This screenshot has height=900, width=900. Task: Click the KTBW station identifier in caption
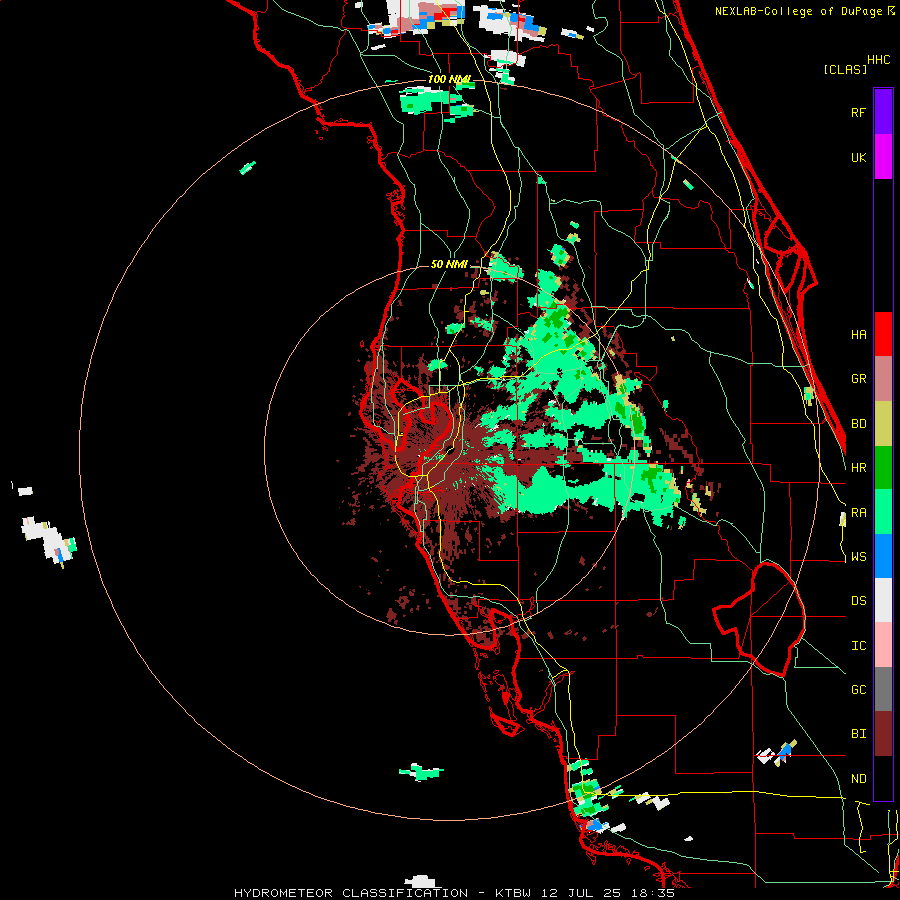pyautogui.click(x=513, y=893)
